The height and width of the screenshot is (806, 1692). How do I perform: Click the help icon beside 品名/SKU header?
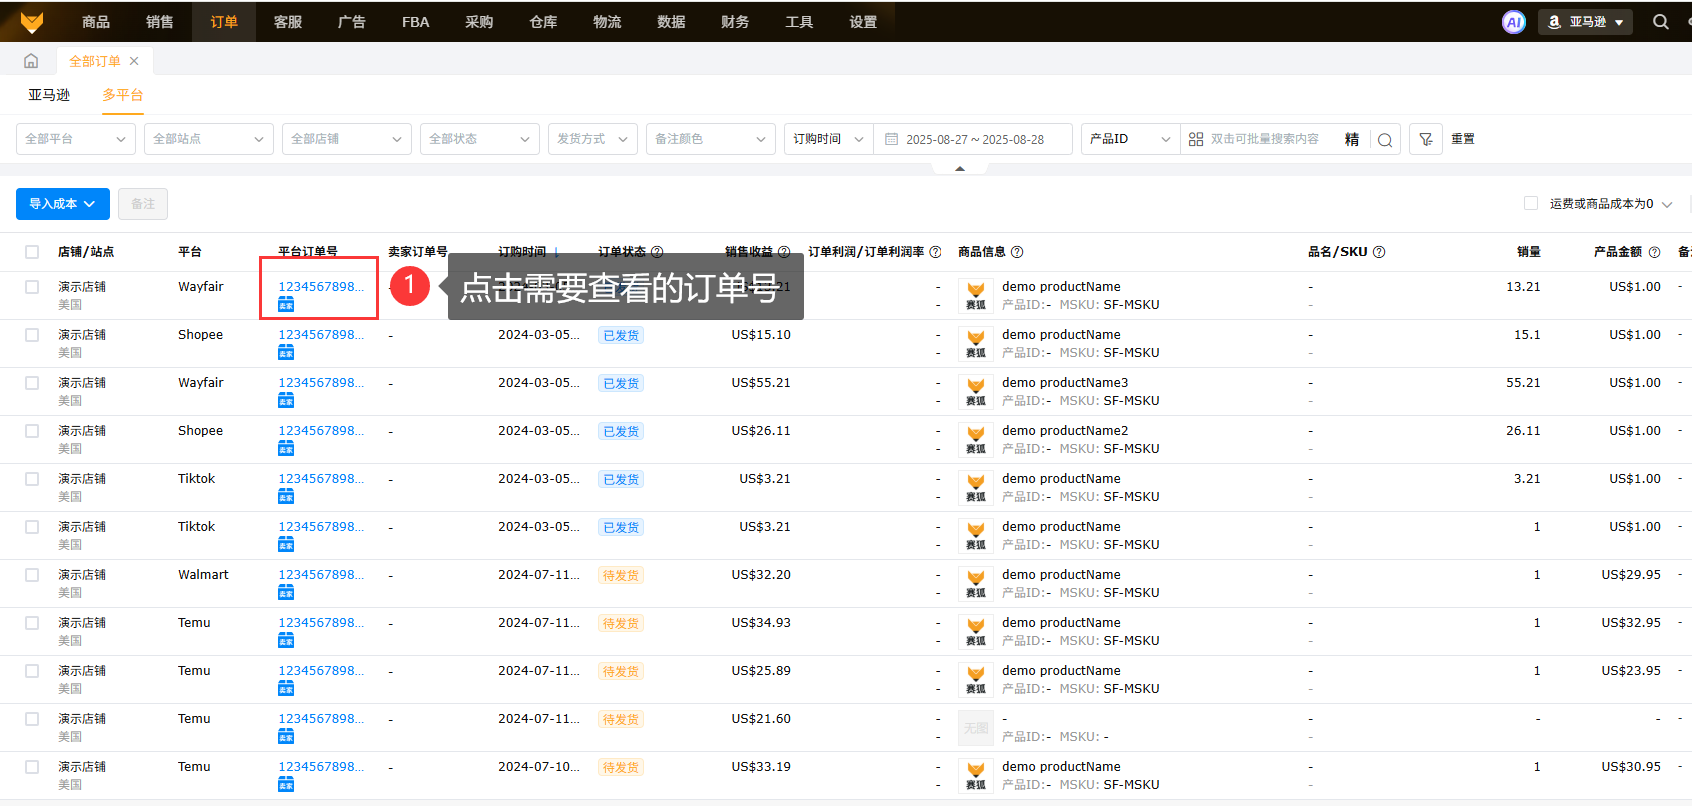coord(1379,252)
